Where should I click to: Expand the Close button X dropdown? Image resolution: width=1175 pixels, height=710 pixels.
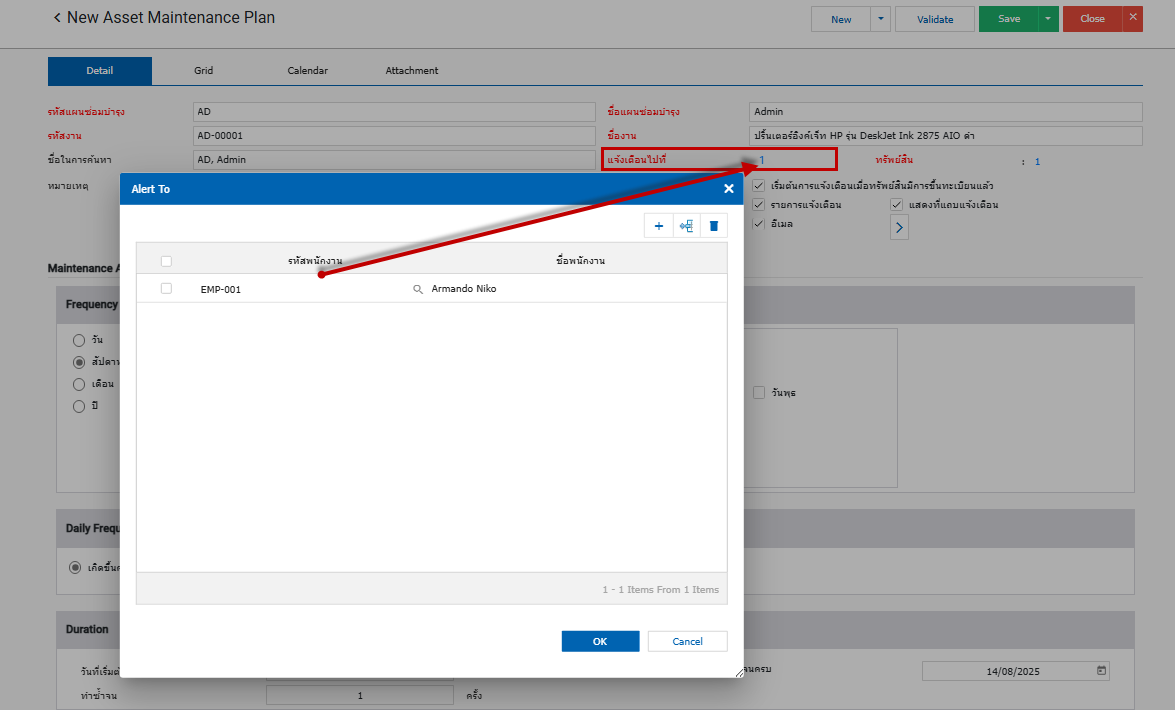(1133, 18)
